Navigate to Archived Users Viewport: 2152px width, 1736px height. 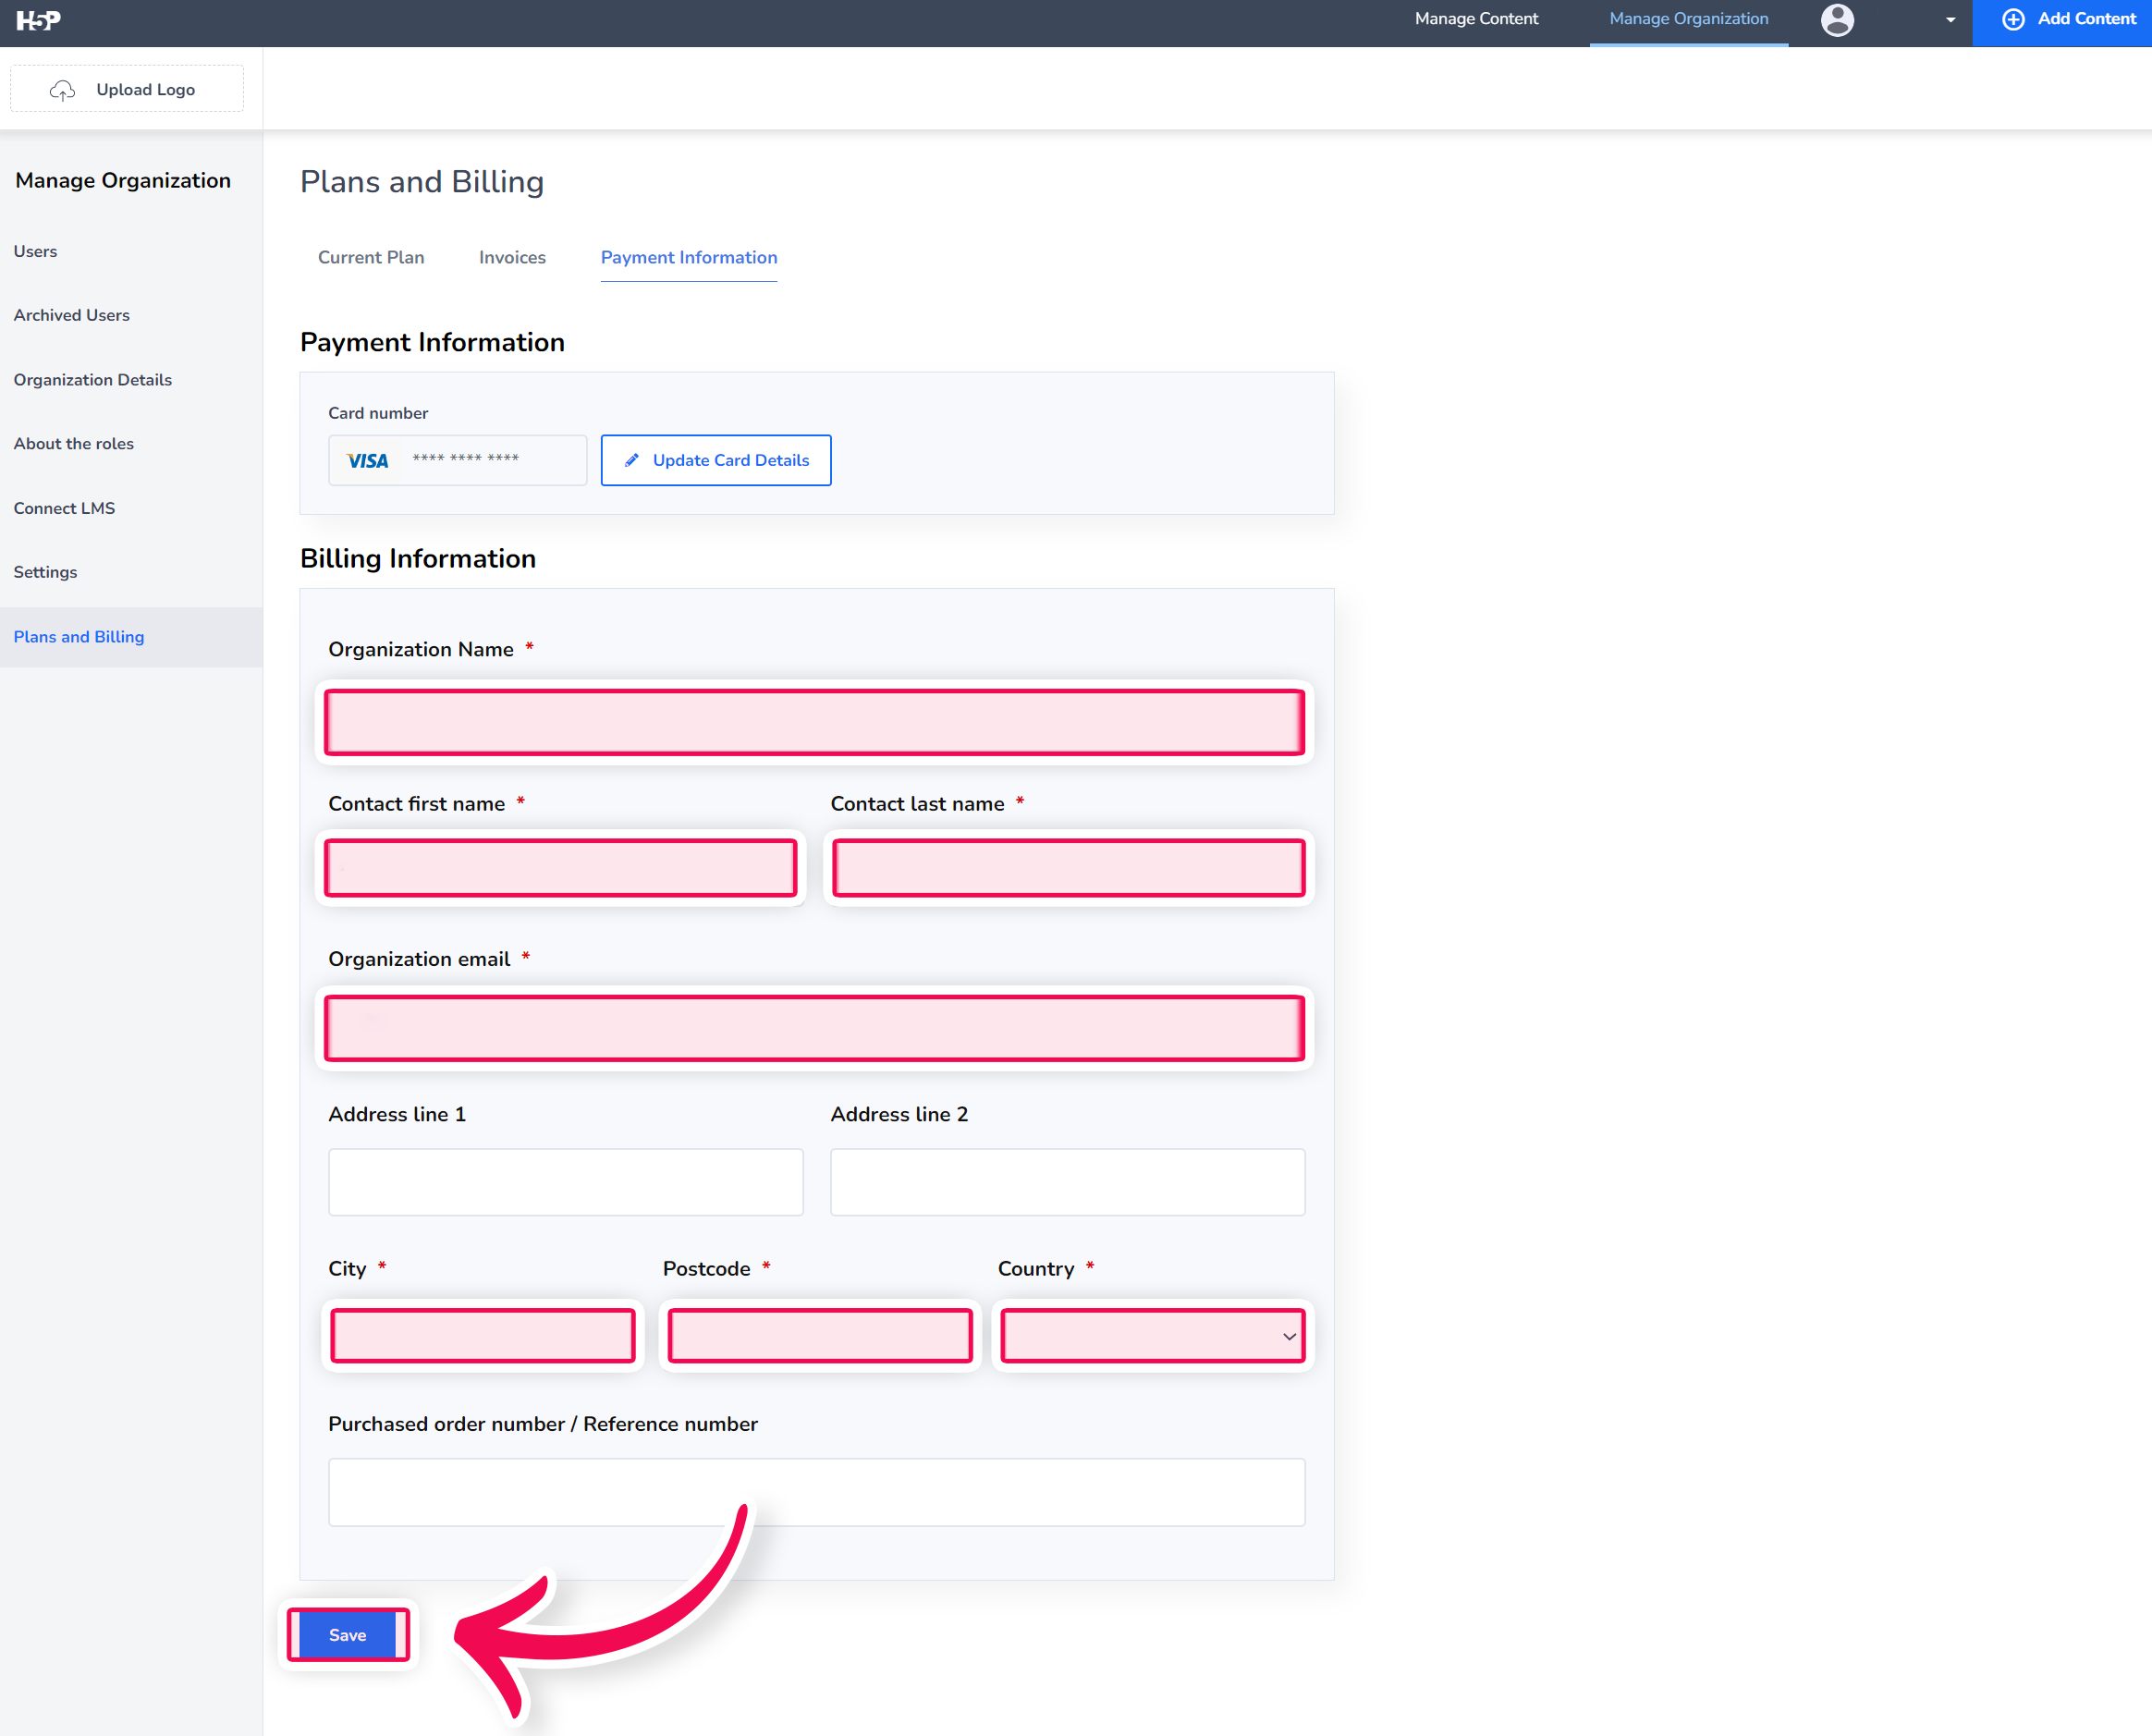click(x=71, y=314)
